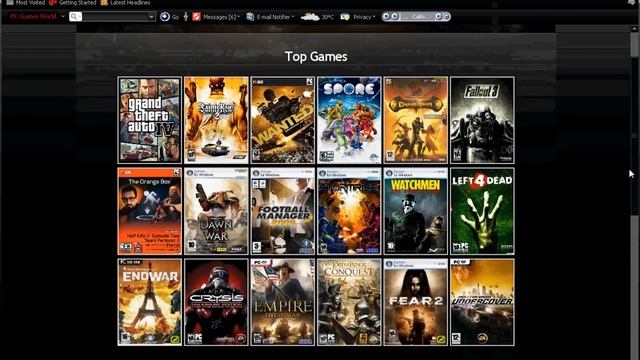Screen dimensions: 640x360
Task: Open the Need for Speed Undercover cover
Action: tap(482, 302)
